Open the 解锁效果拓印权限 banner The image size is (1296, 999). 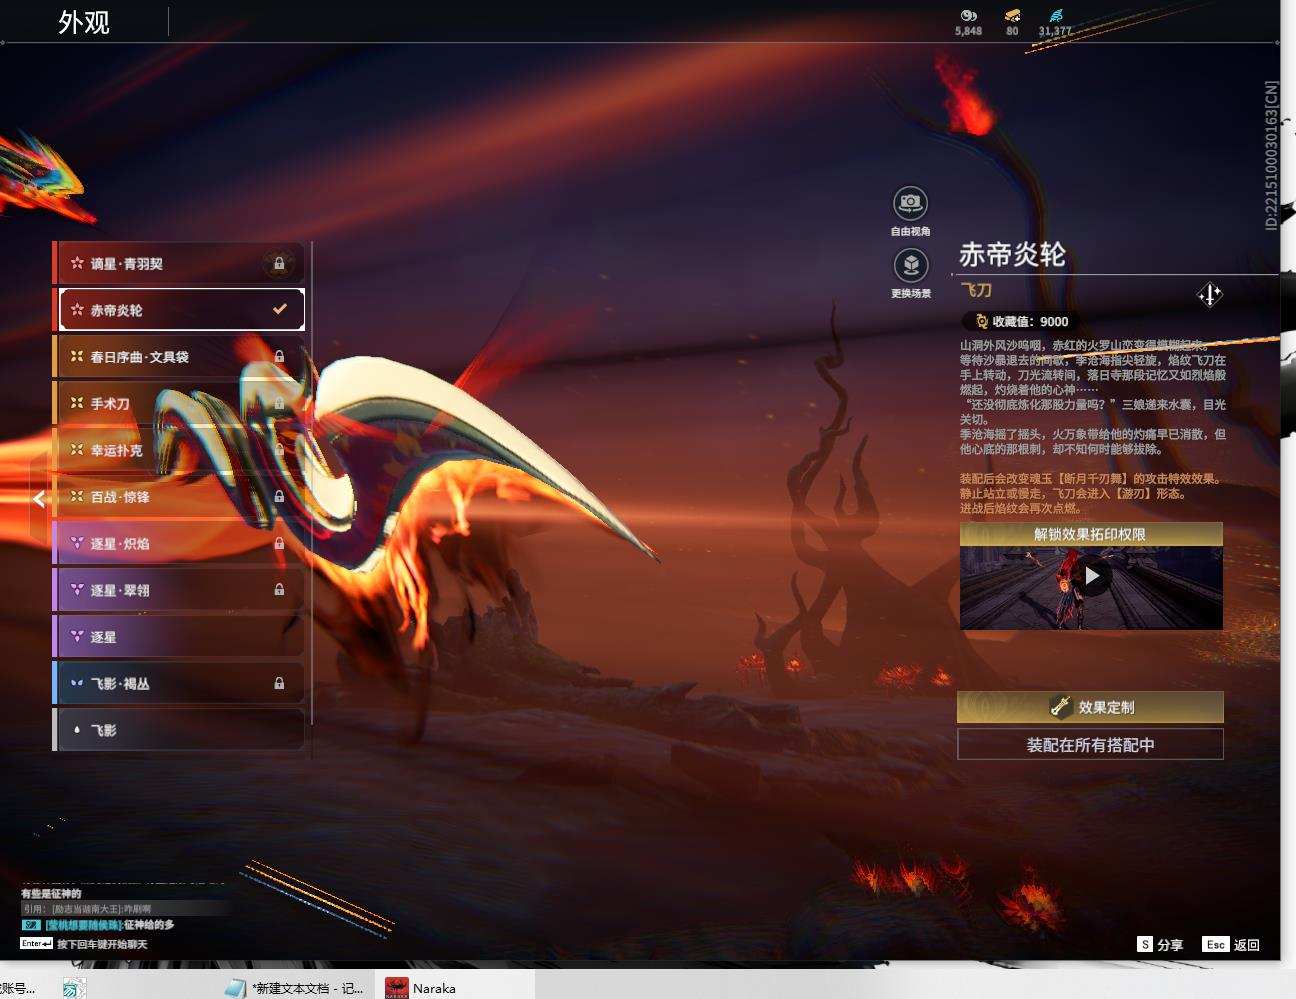coord(1091,534)
